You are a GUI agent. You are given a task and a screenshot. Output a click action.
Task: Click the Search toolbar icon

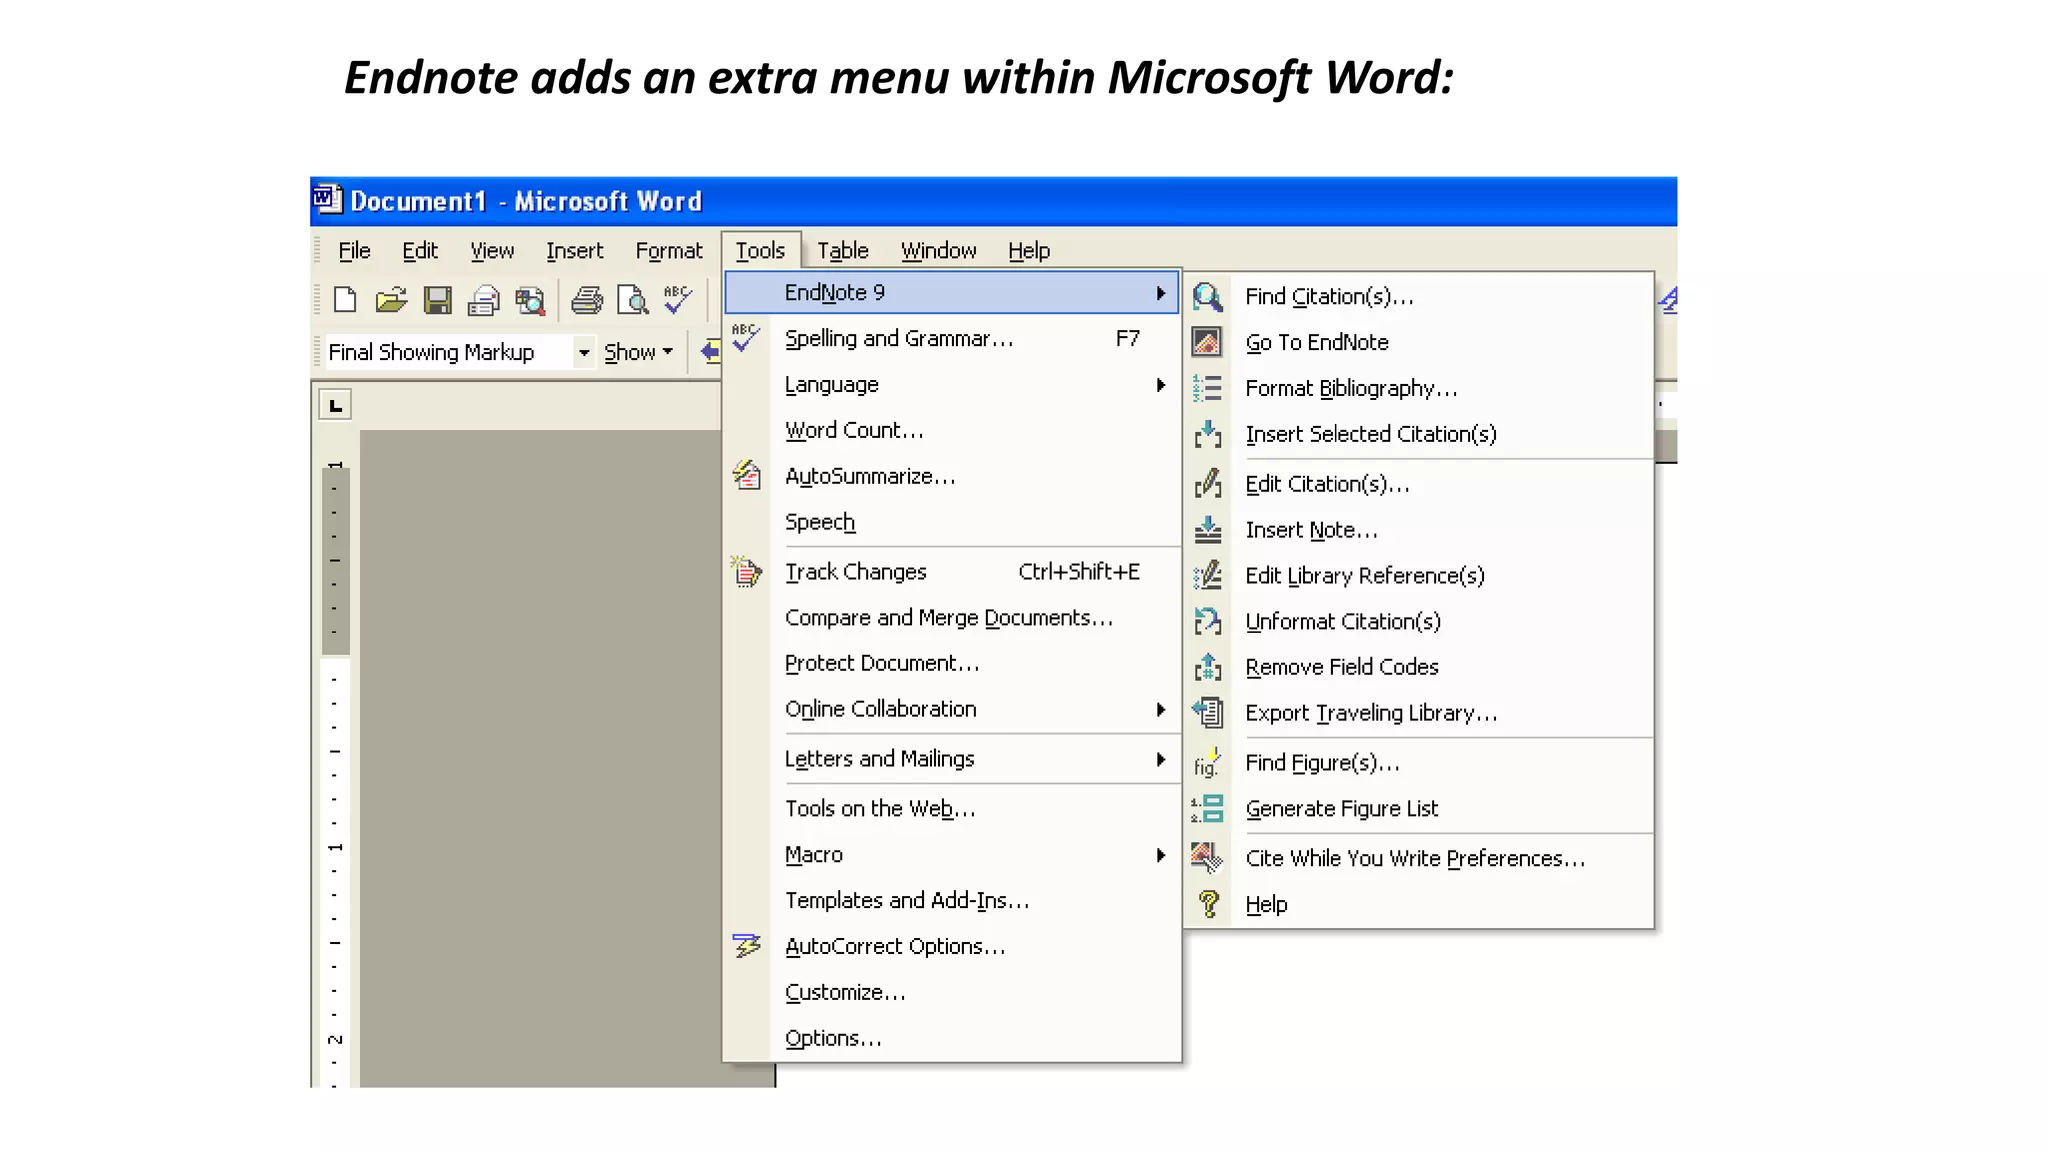pyautogui.click(x=529, y=300)
